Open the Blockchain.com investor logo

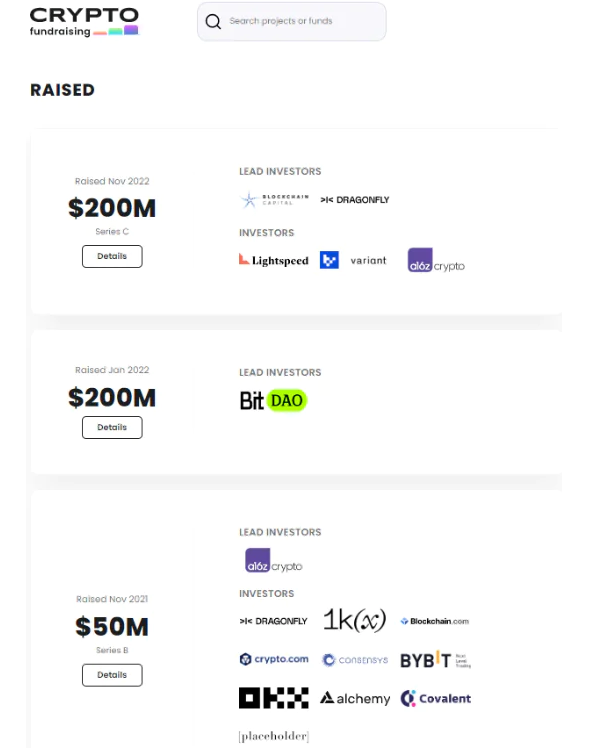[435, 621]
